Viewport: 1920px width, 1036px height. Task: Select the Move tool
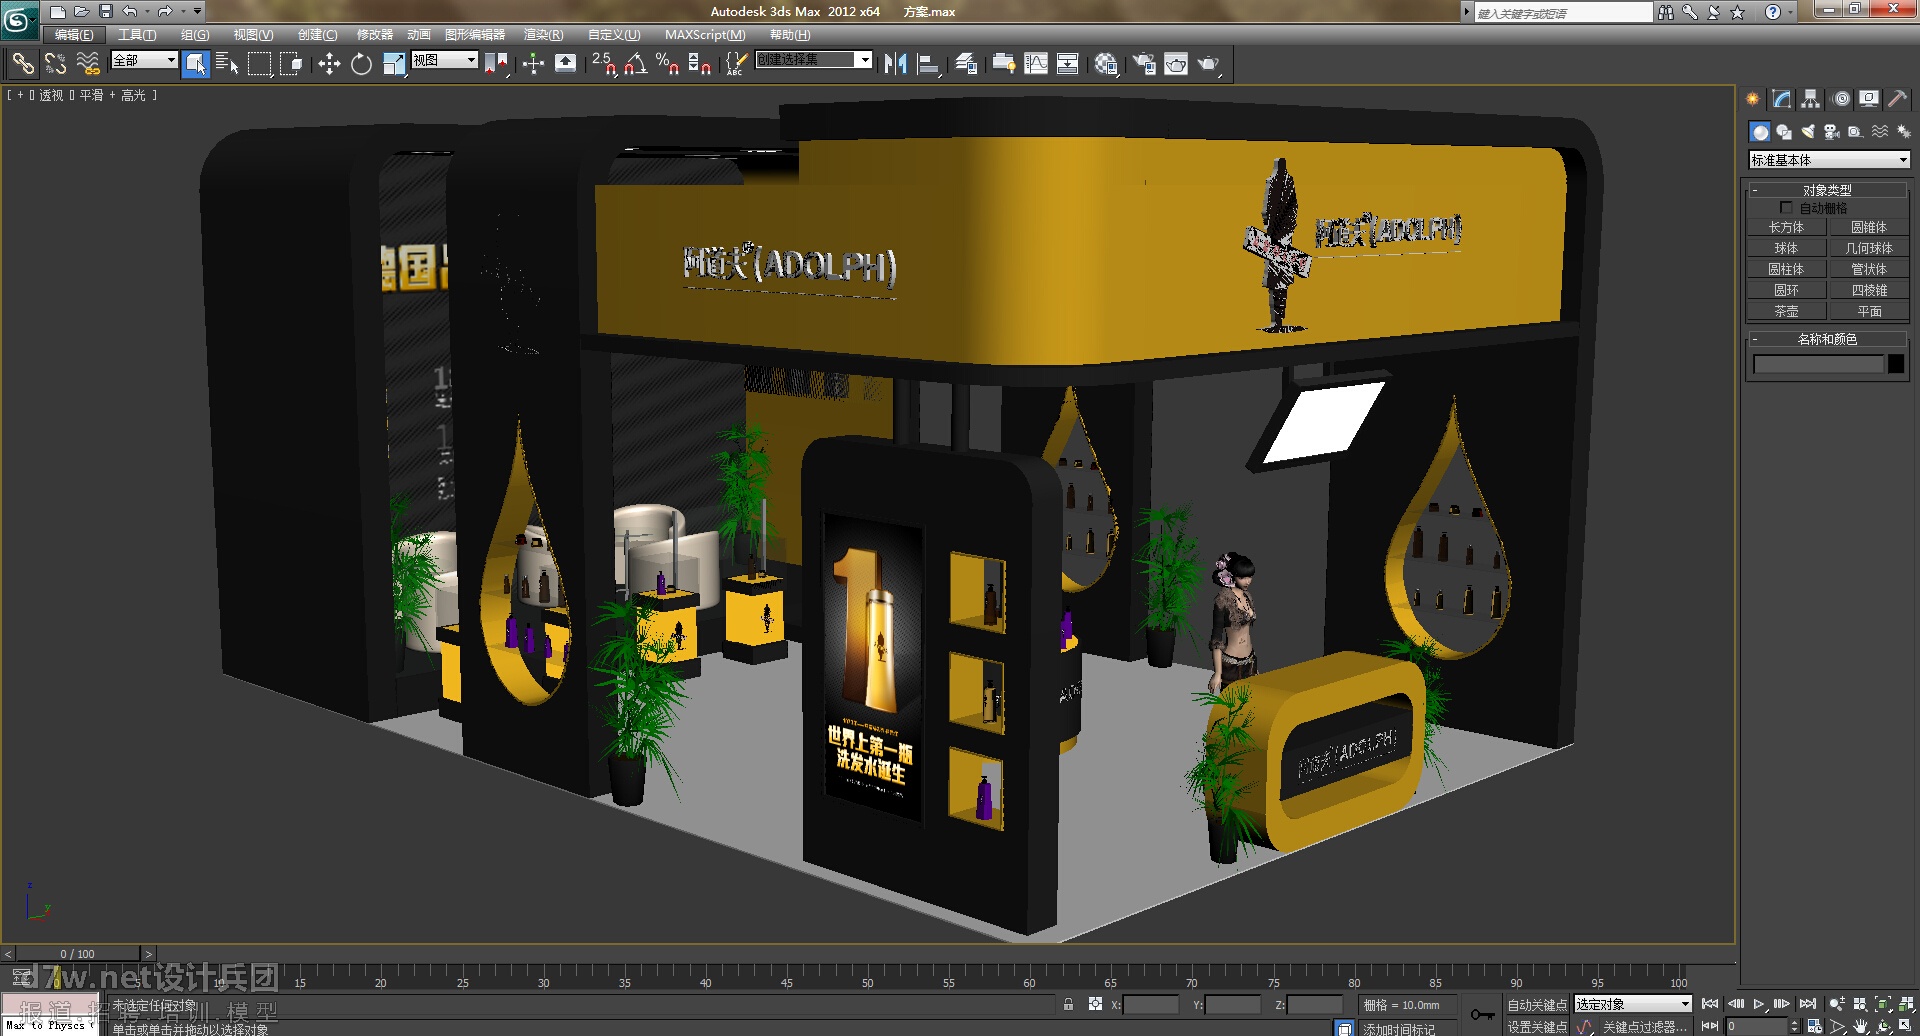coord(329,64)
